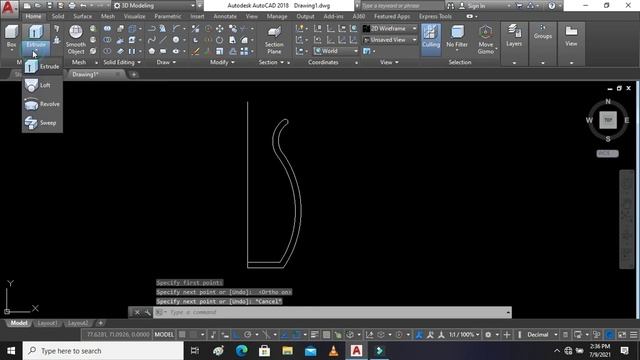This screenshot has width=640, height=360.
Task: Open the Section Plane tool
Action: coord(274,40)
